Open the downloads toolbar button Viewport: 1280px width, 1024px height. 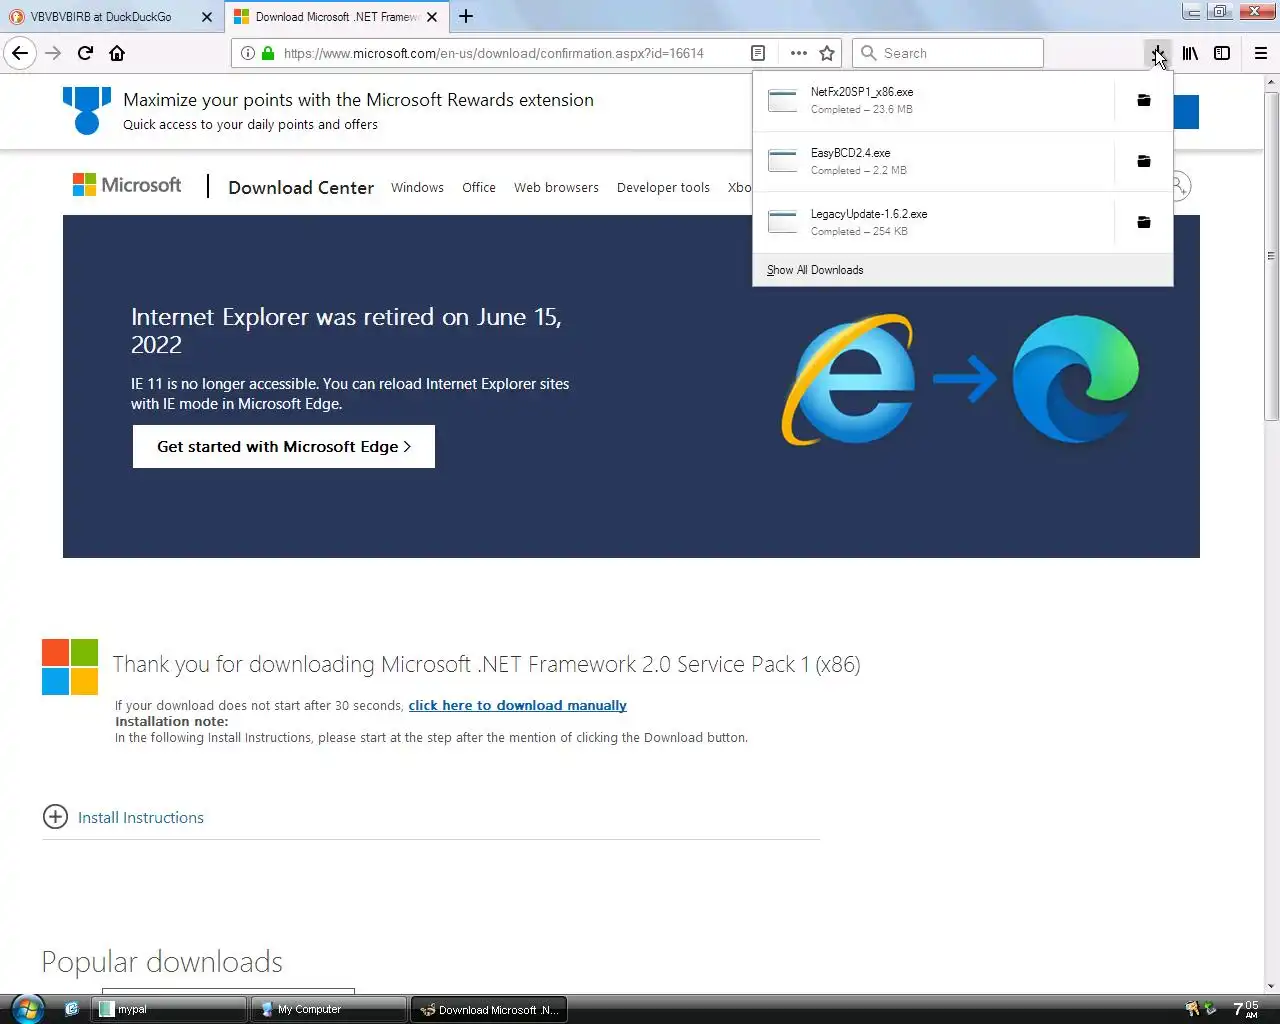click(1157, 53)
